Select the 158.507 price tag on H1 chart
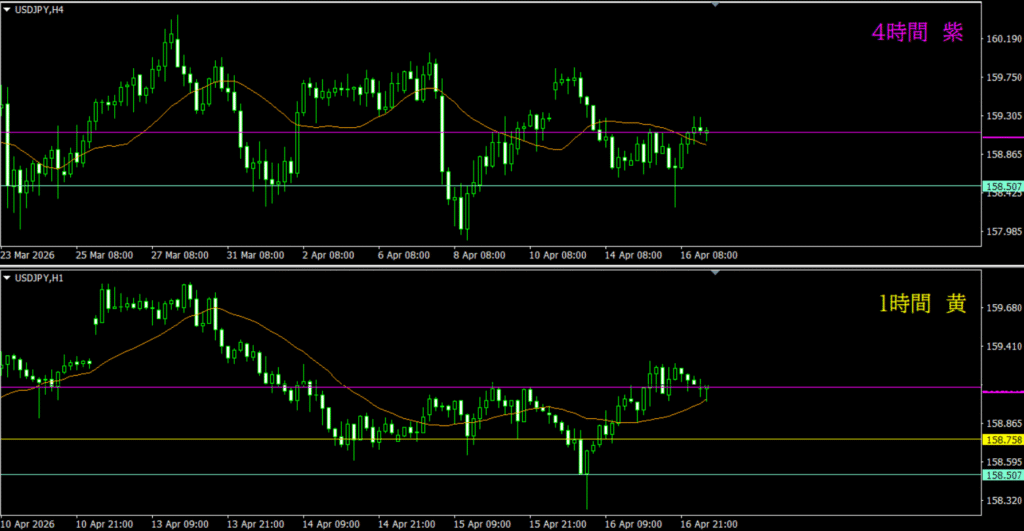 pyautogui.click(x=1002, y=475)
